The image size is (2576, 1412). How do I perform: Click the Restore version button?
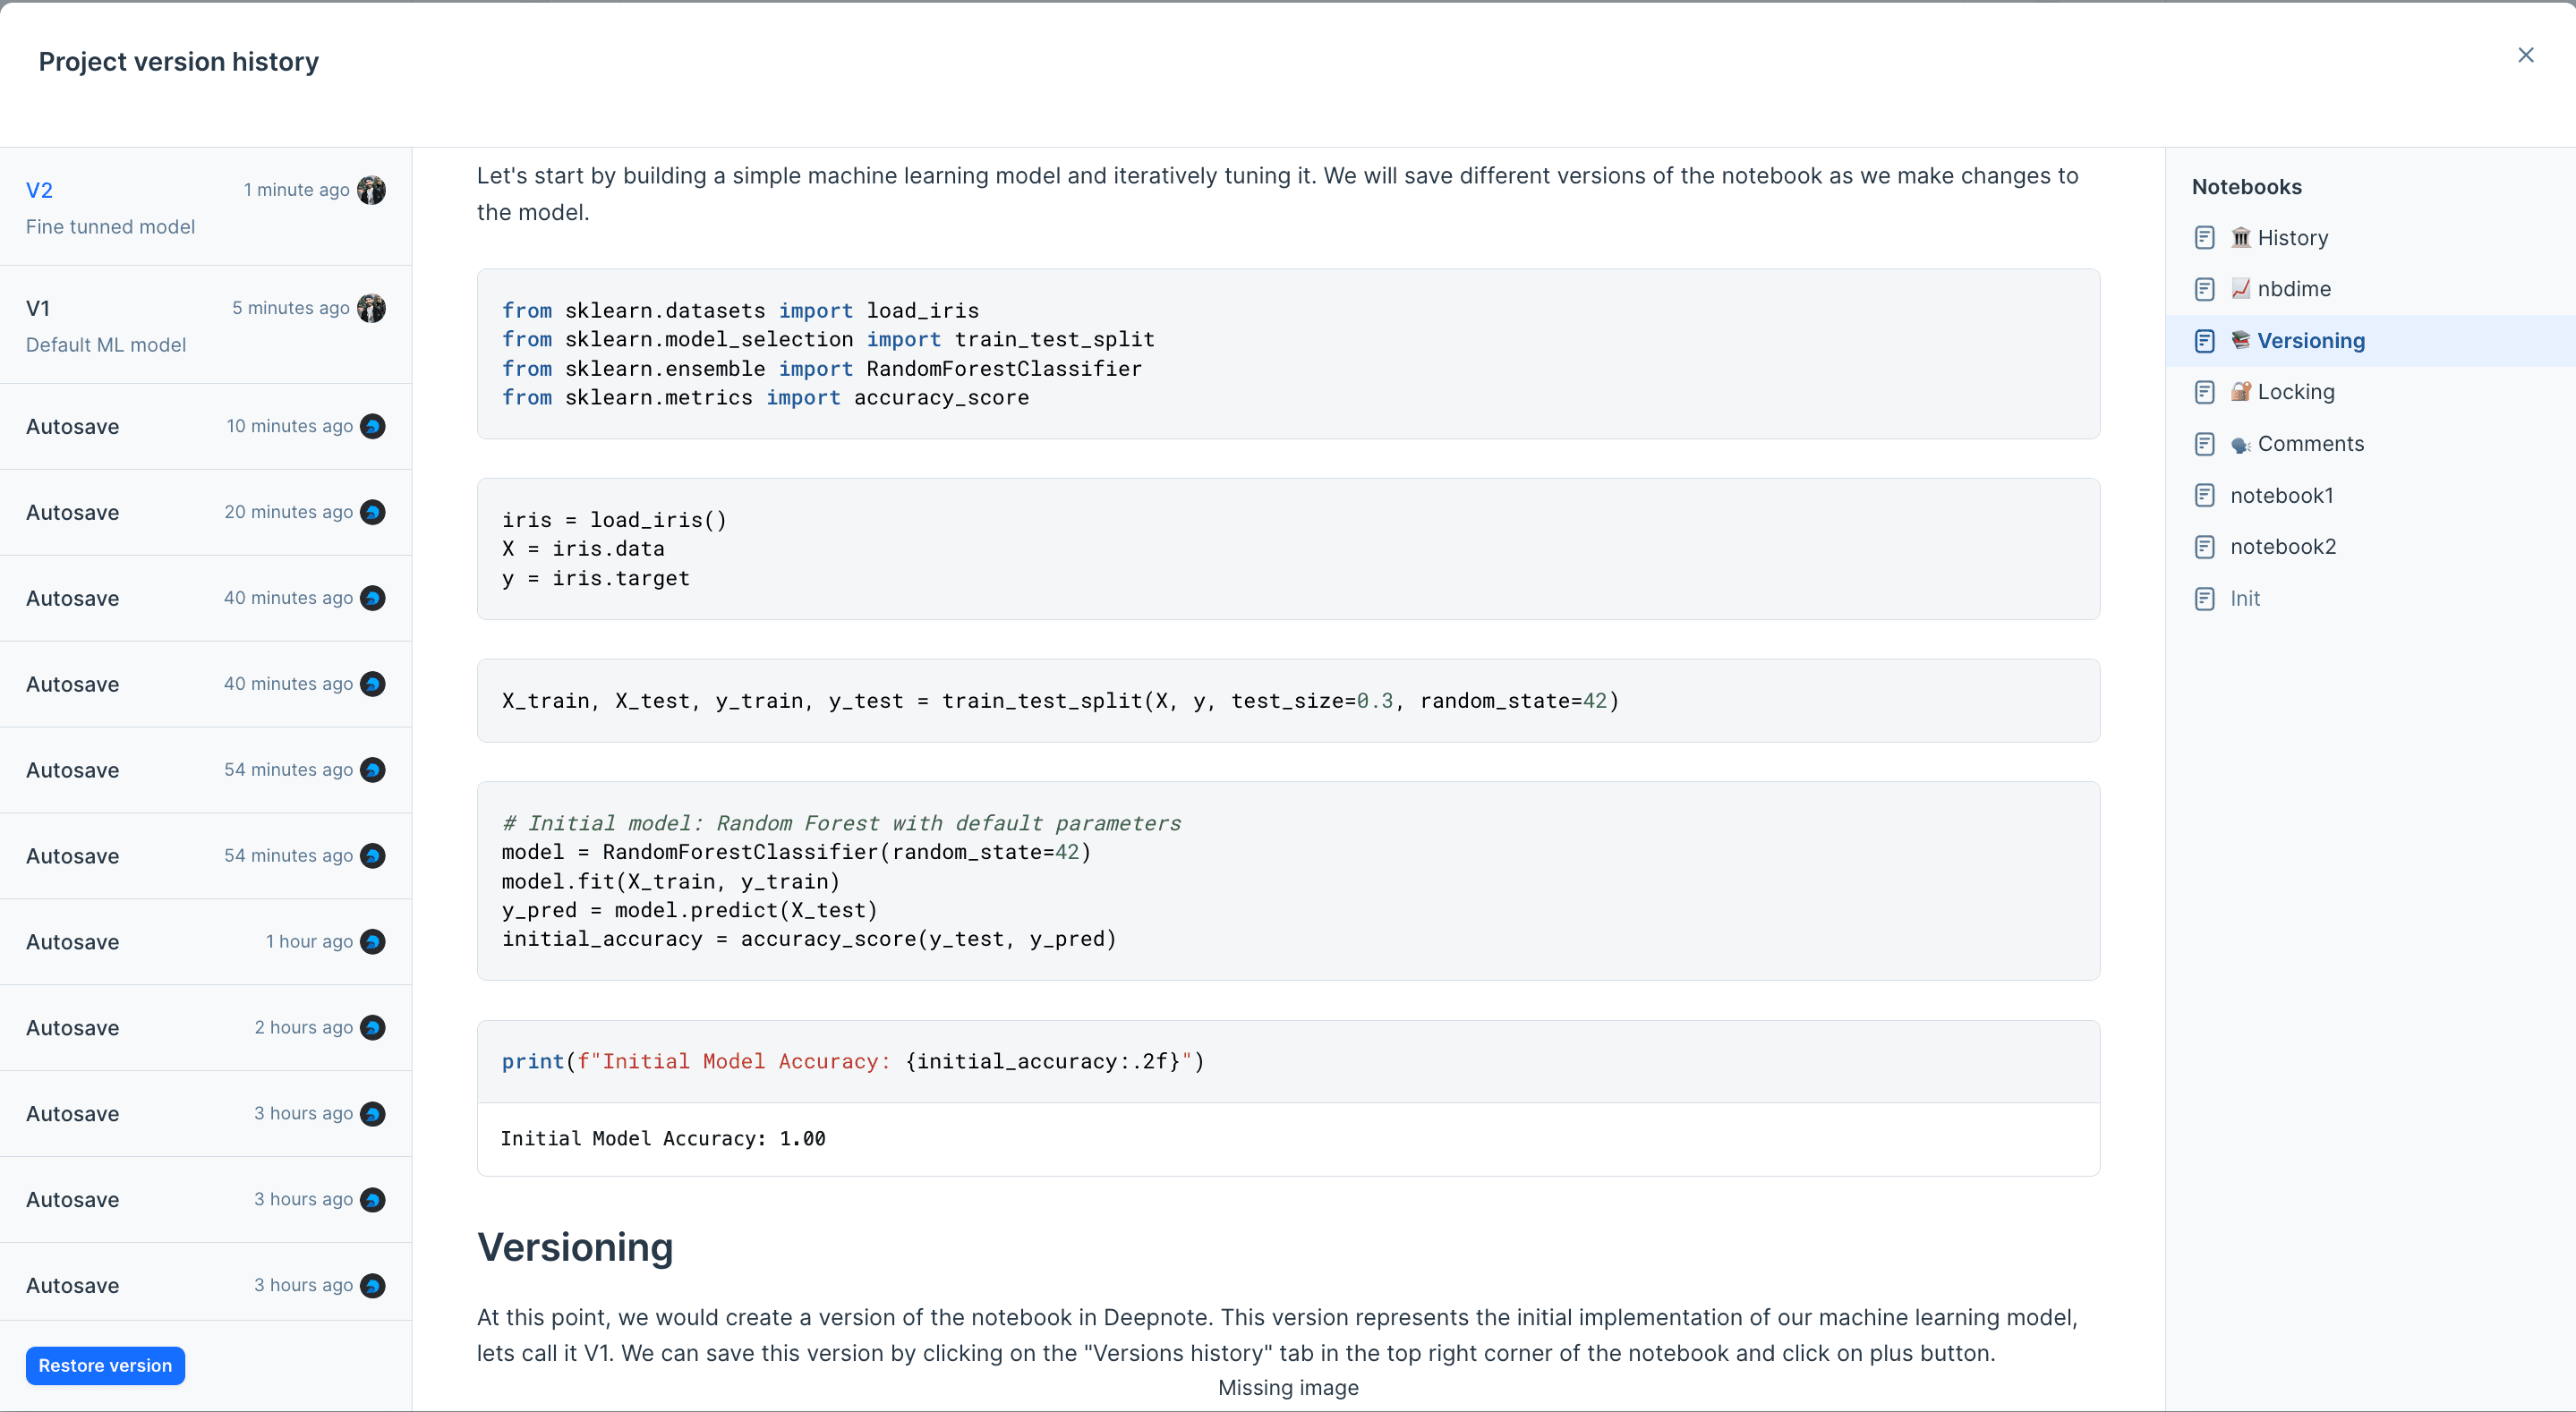click(105, 1365)
